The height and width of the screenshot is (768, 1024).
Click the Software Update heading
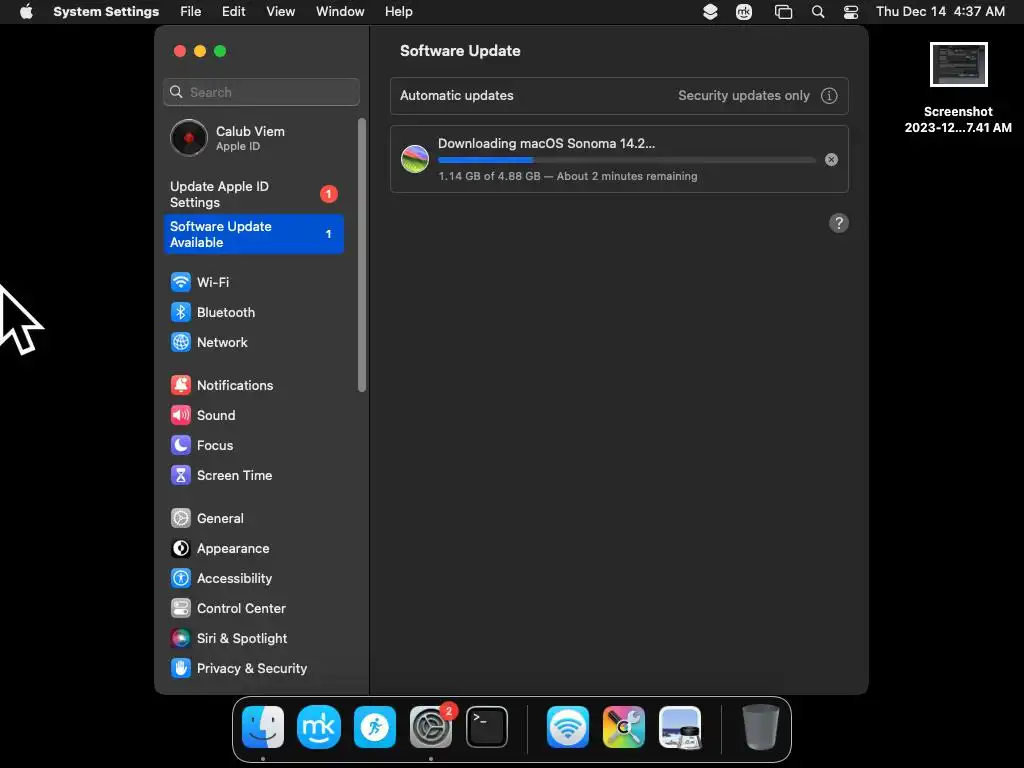click(460, 51)
